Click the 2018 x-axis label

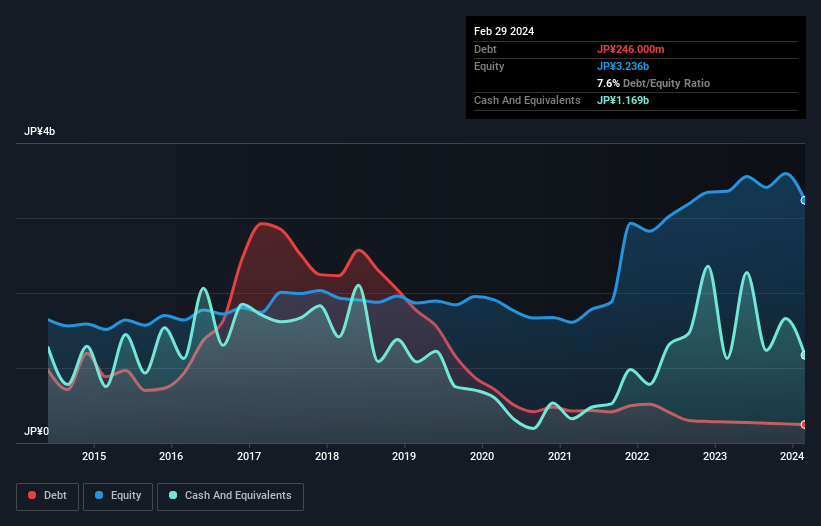(327, 456)
